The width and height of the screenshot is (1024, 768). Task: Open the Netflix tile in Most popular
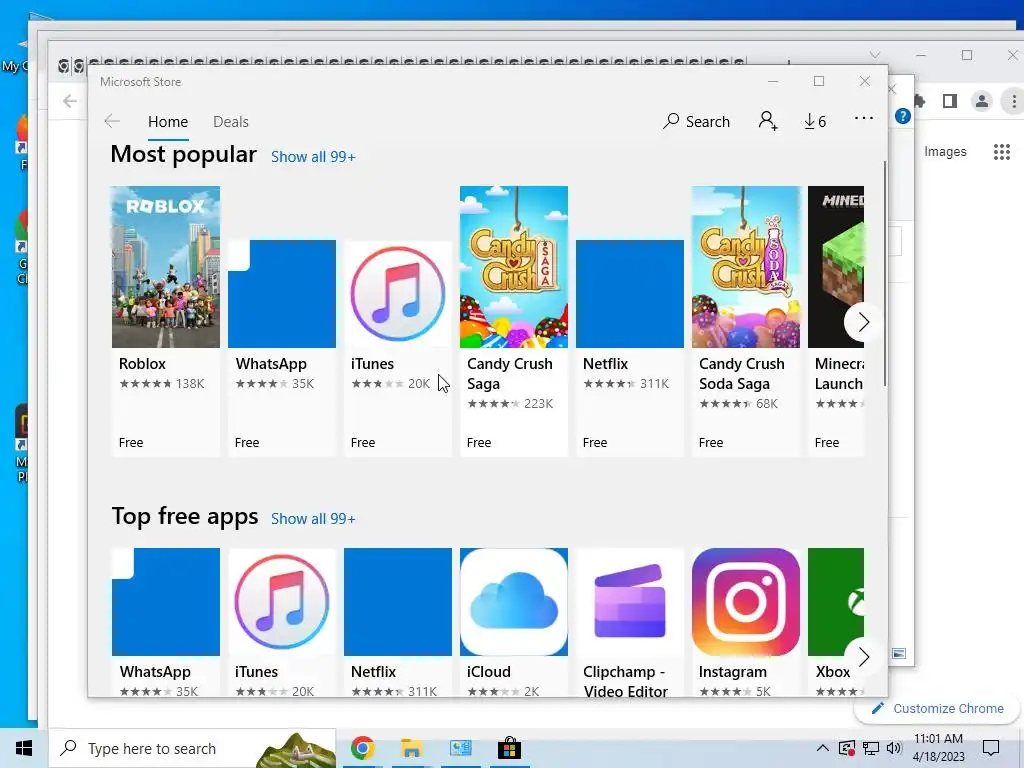(630, 294)
